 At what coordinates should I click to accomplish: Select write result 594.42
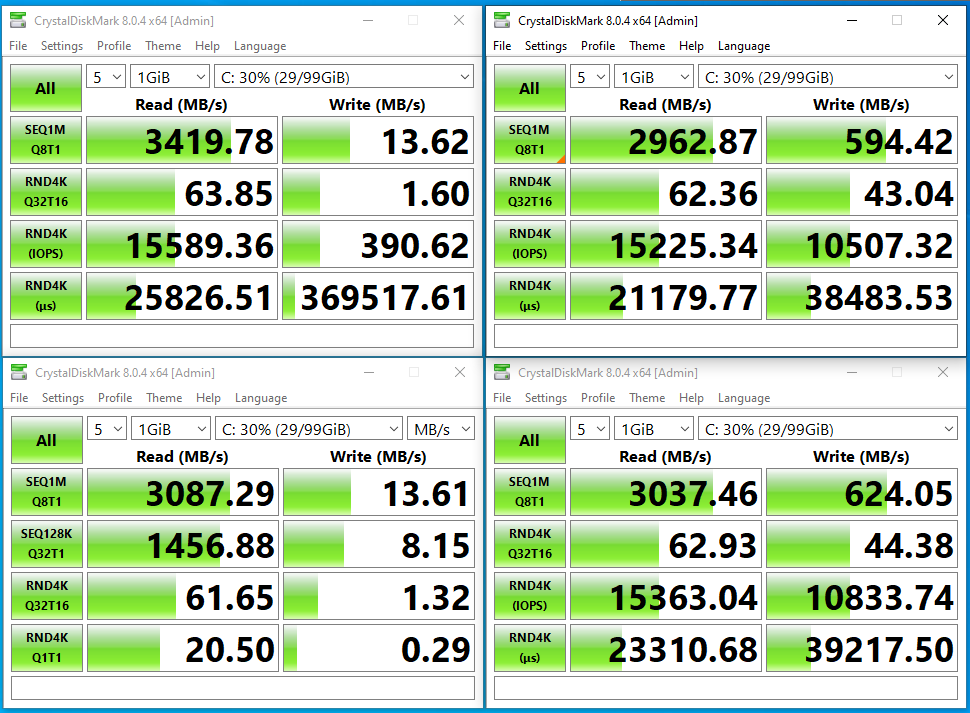(862, 140)
